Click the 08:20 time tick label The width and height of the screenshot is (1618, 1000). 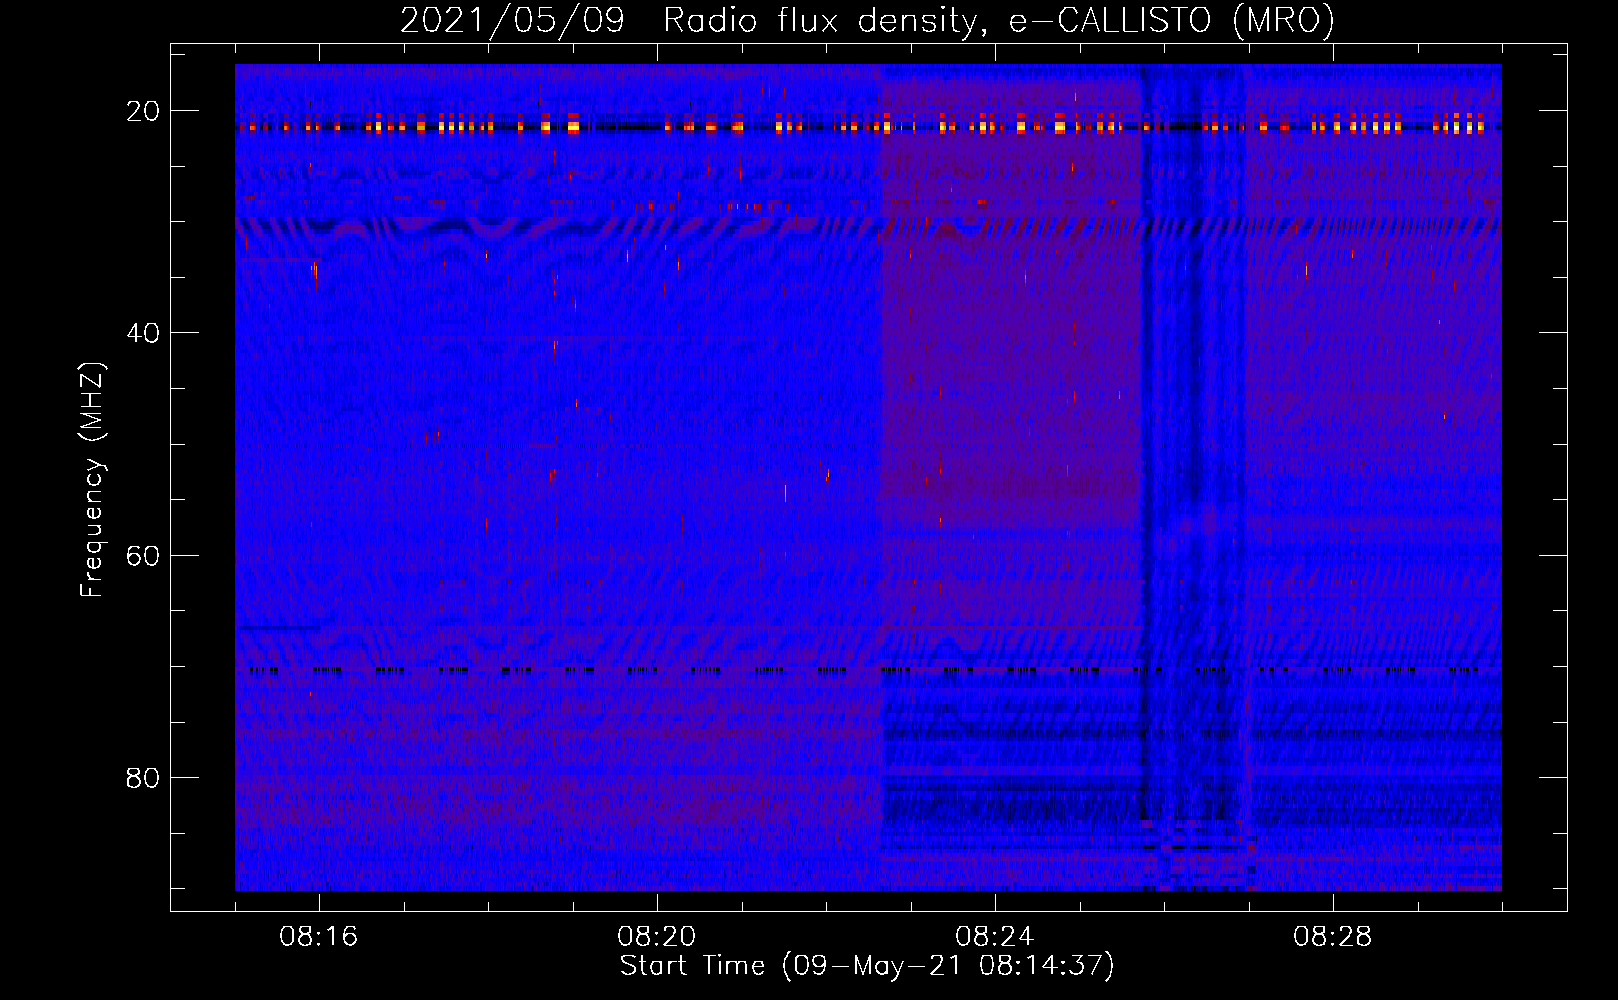657,937
